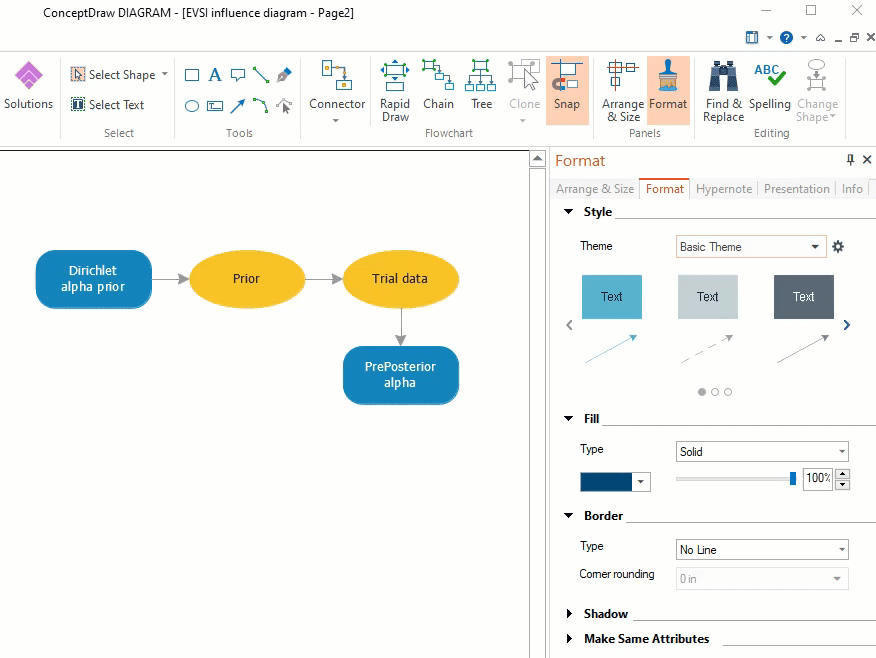Click the Clone tool

click(x=524, y=85)
